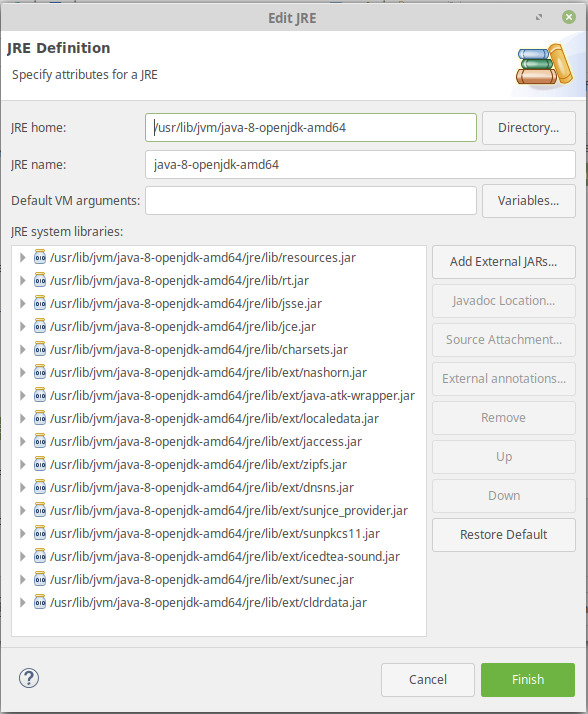Focus the Default VM arguments field
Viewport: 588px width, 714px height.
pos(311,200)
